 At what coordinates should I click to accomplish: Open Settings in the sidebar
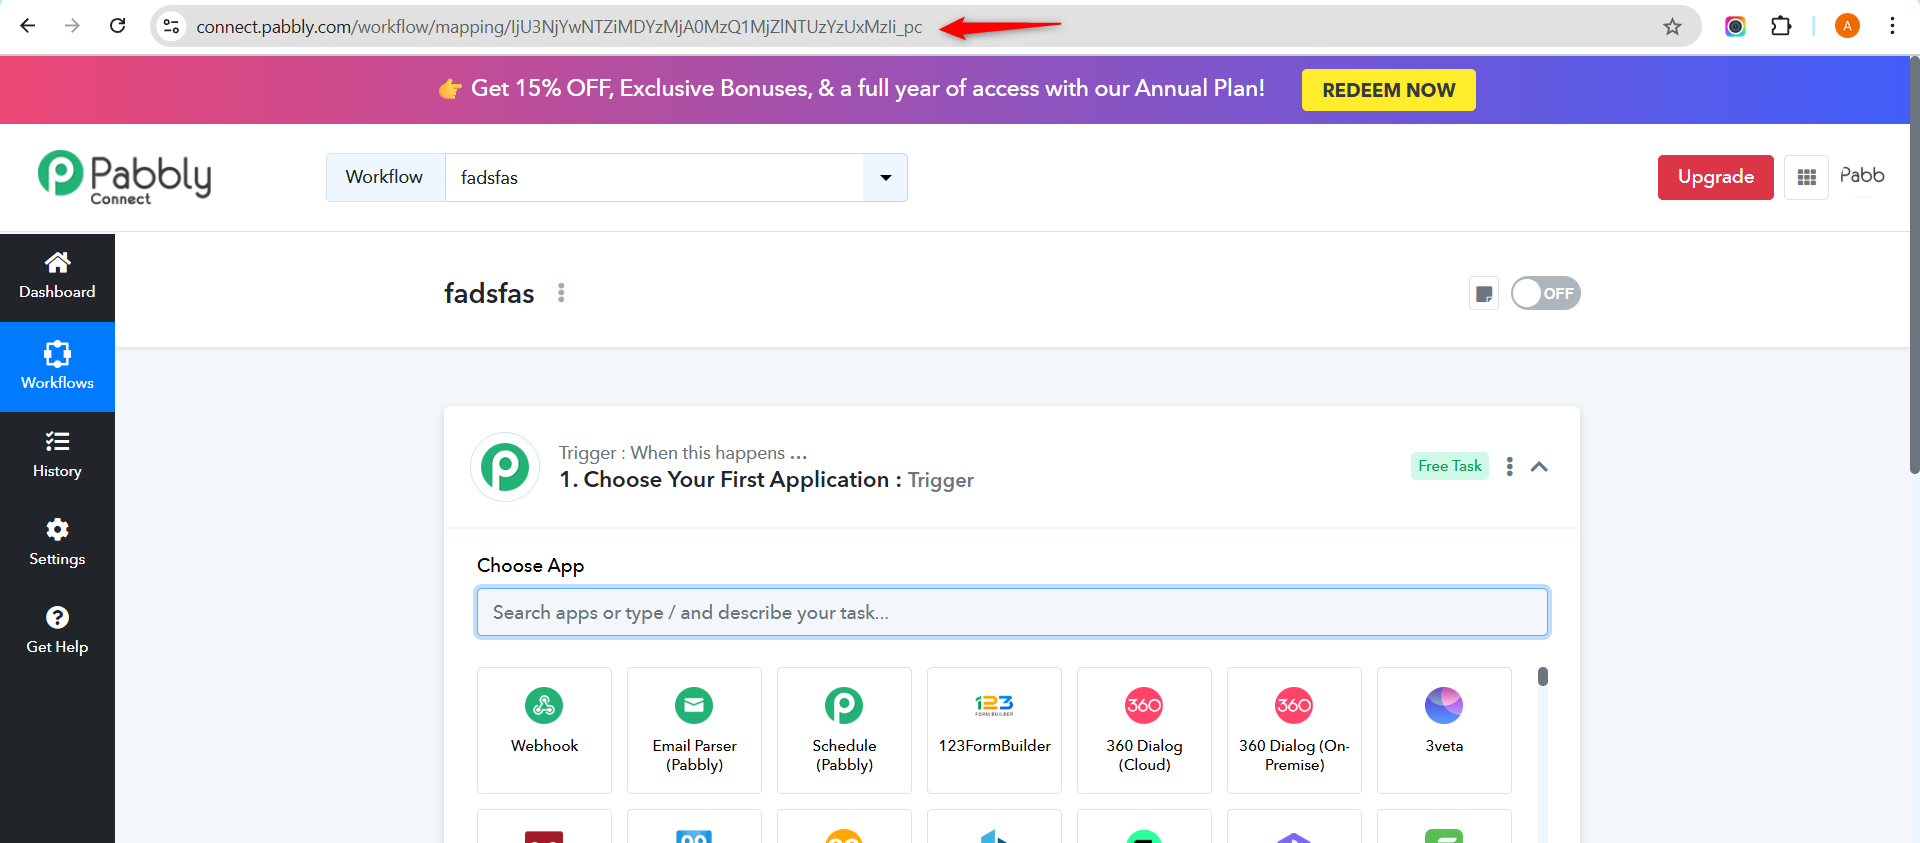[57, 543]
